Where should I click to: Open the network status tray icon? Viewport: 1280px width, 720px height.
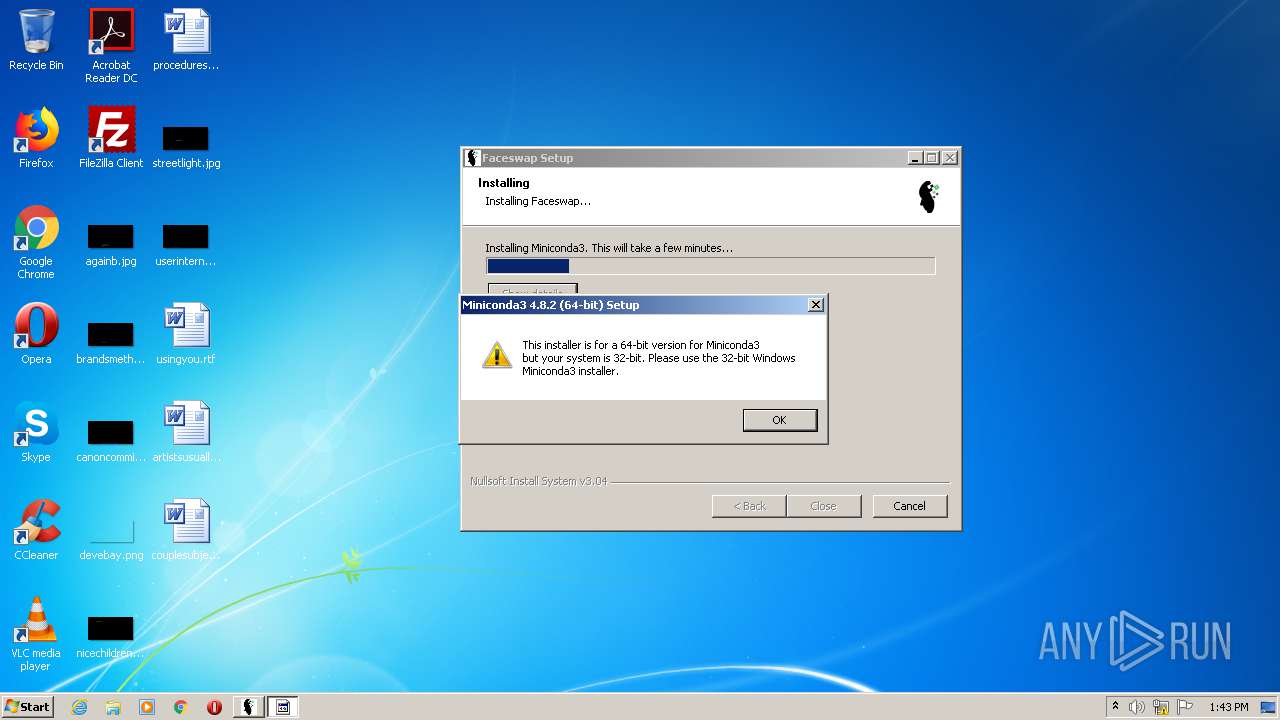click(x=1161, y=707)
